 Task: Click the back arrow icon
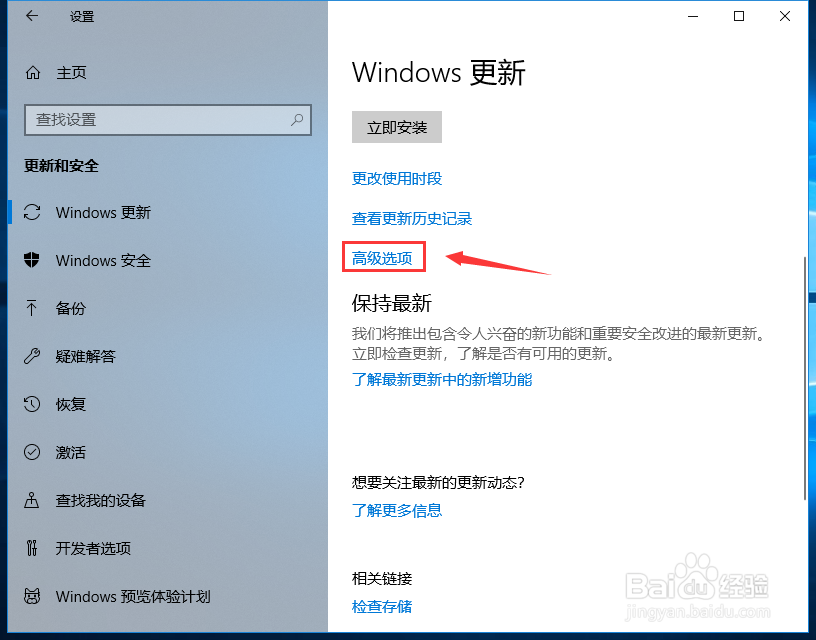click(x=32, y=16)
